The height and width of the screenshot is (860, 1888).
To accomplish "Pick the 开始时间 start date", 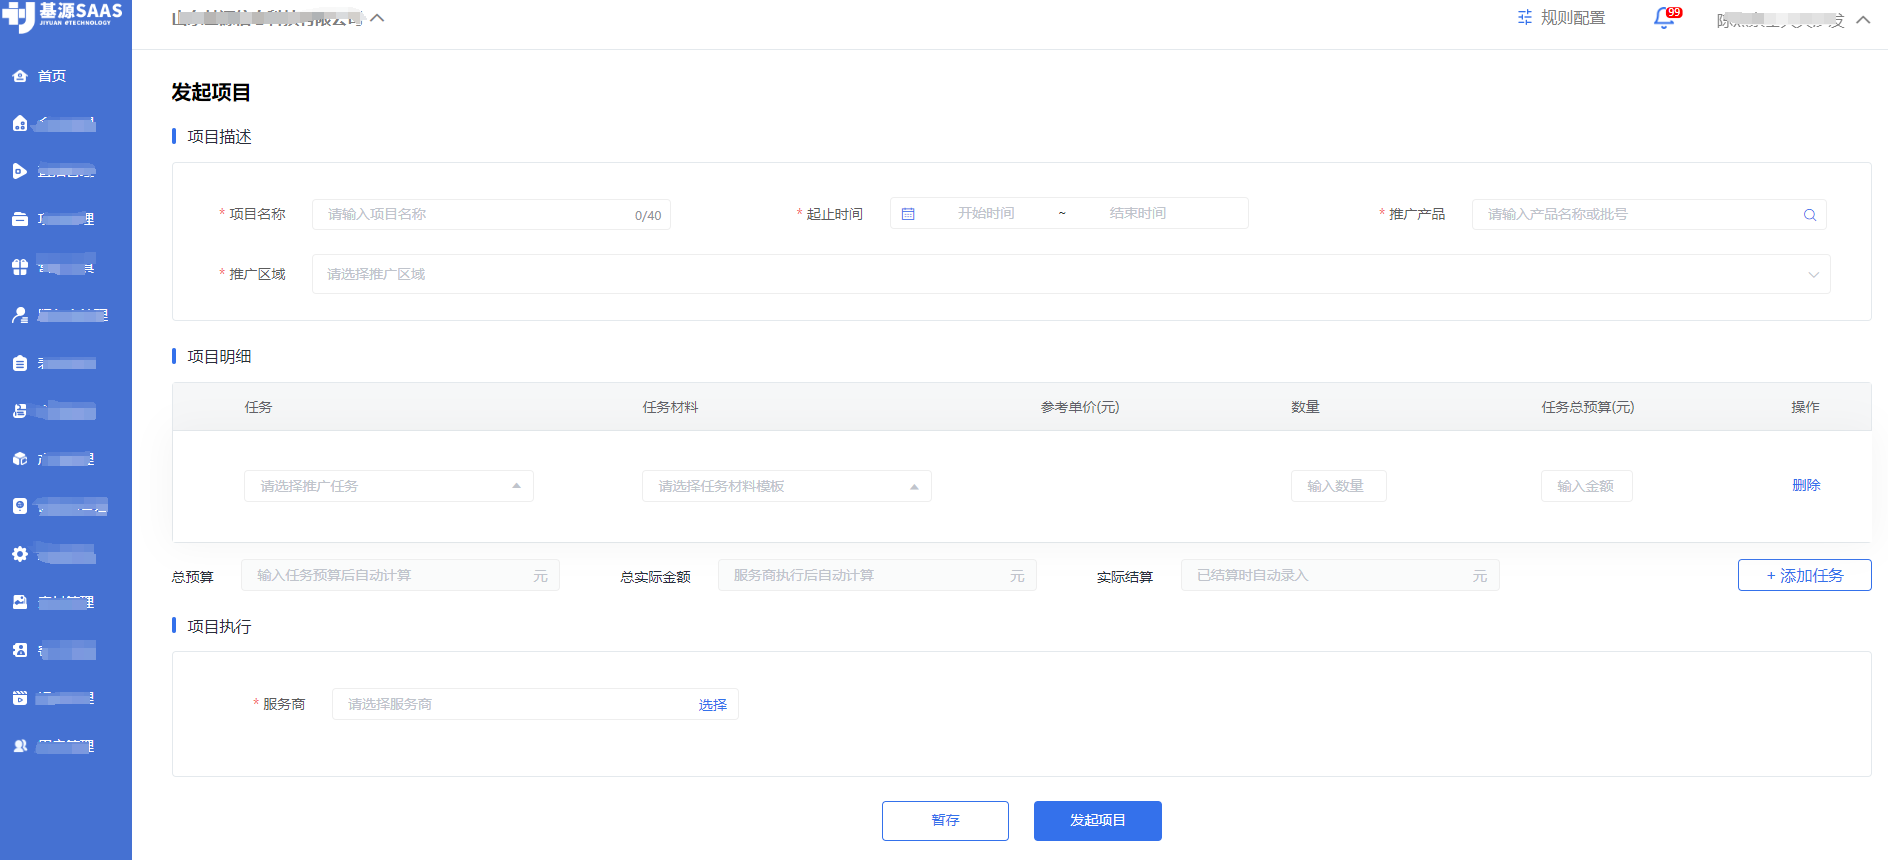I will 986,213.
